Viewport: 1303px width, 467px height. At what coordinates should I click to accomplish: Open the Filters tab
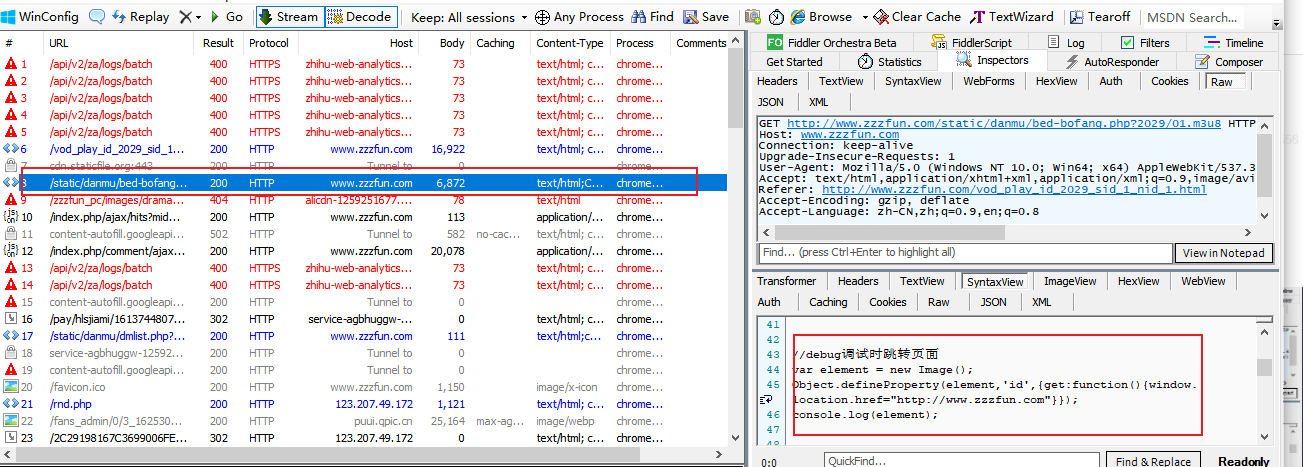[1145, 43]
